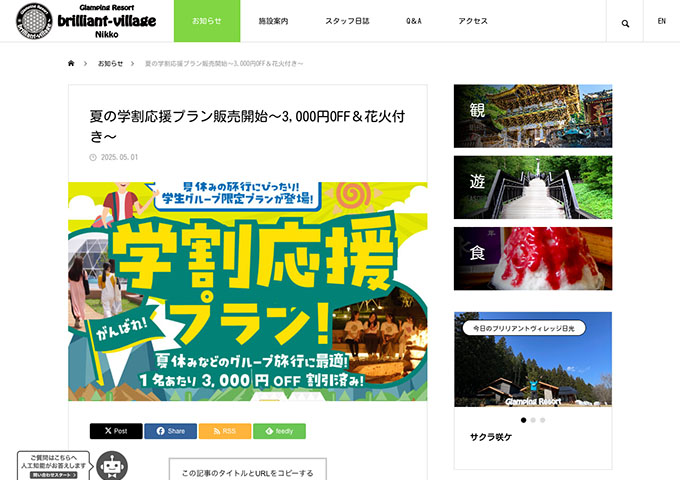Viewport: 680px width, 480px height.
Task: Go to Q&A page
Action: tap(414, 21)
